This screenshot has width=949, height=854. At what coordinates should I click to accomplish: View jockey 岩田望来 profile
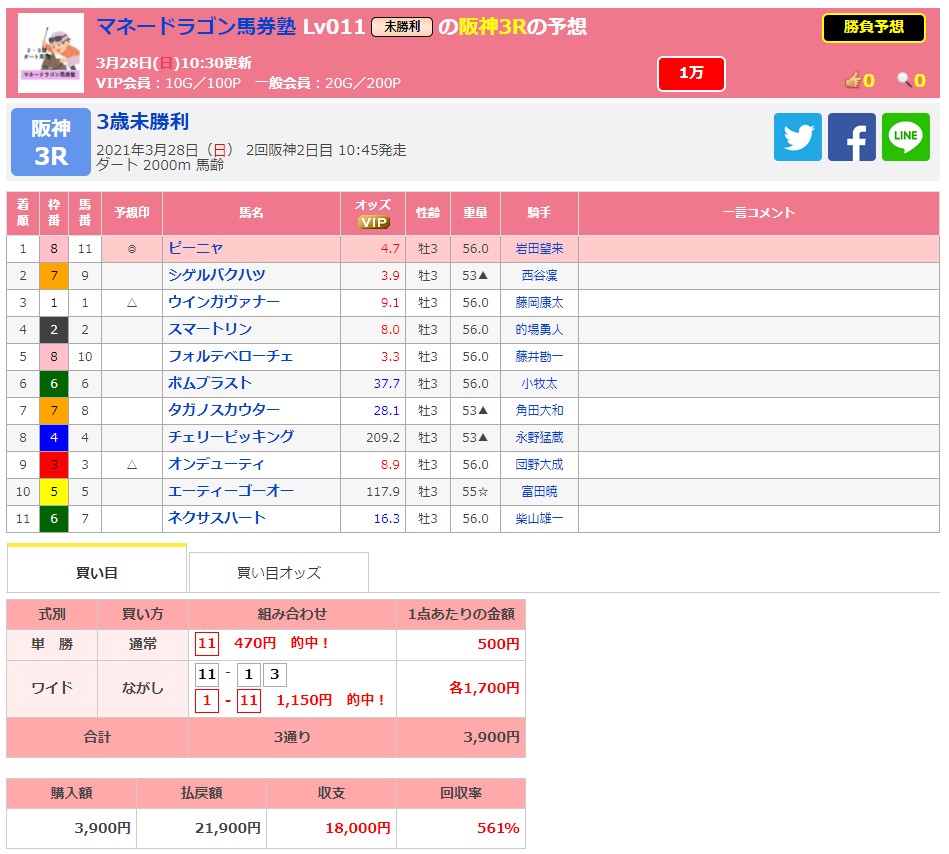[x=539, y=248]
